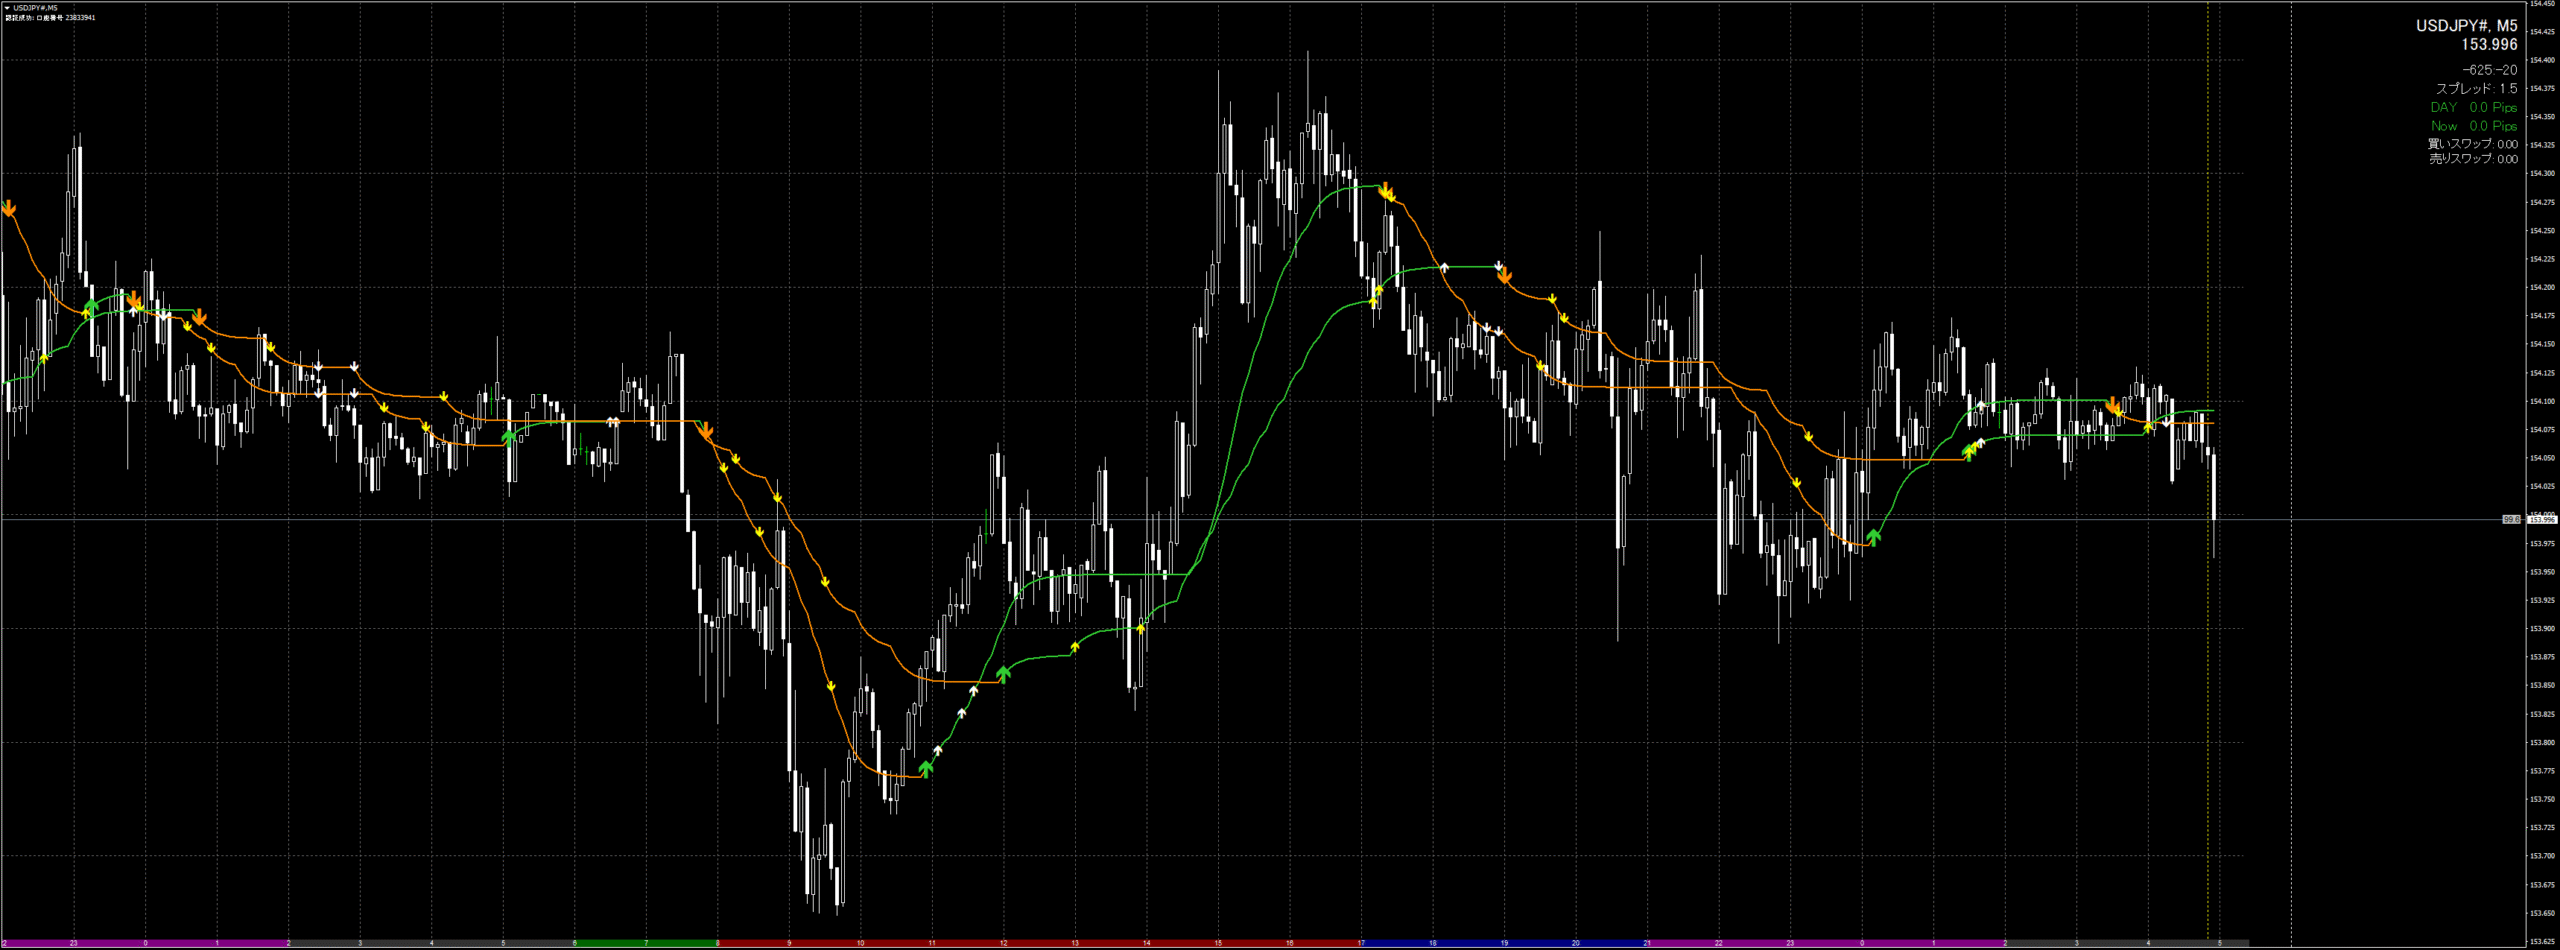Click the green up arrow on the 154.000 dip after hour 23
Screen dimensions: 2560x950
tap(1873, 537)
